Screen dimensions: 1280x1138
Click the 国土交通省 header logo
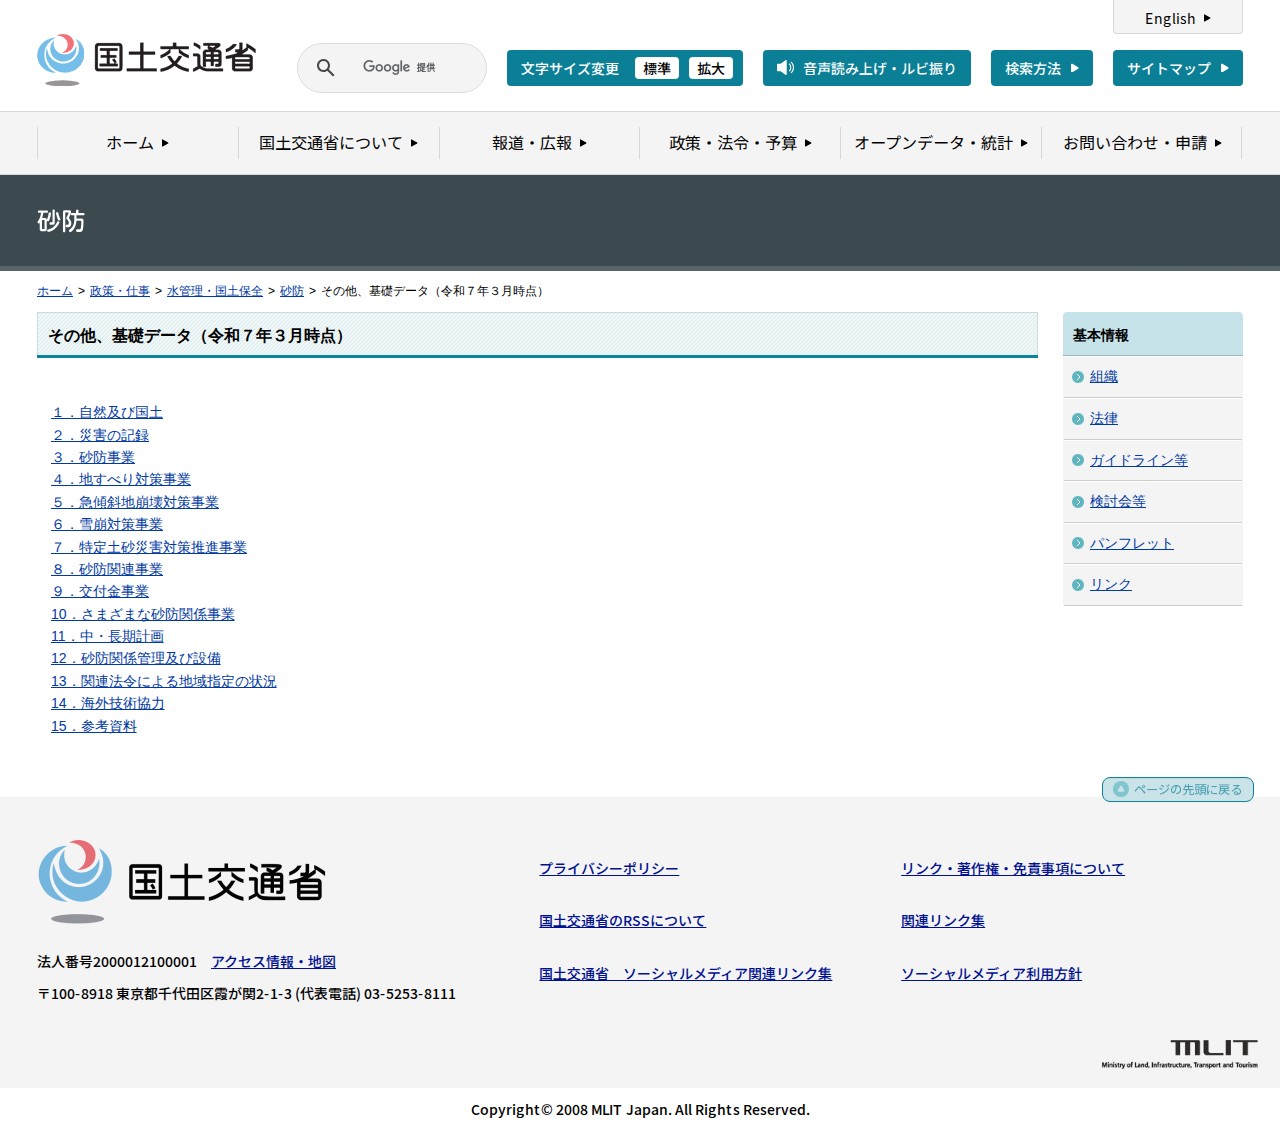[146, 59]
